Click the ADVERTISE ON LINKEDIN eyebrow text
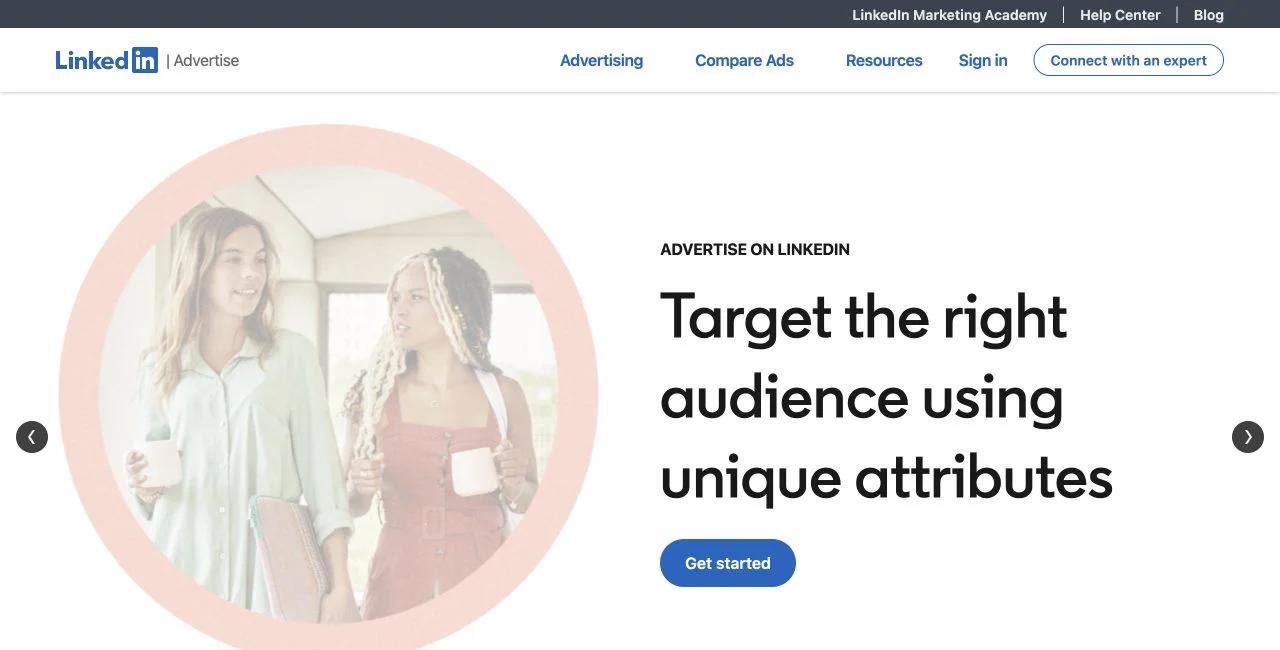 755,250
